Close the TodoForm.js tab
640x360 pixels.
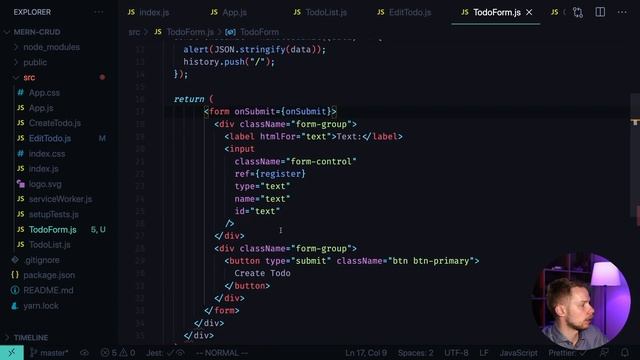[529, 12]
